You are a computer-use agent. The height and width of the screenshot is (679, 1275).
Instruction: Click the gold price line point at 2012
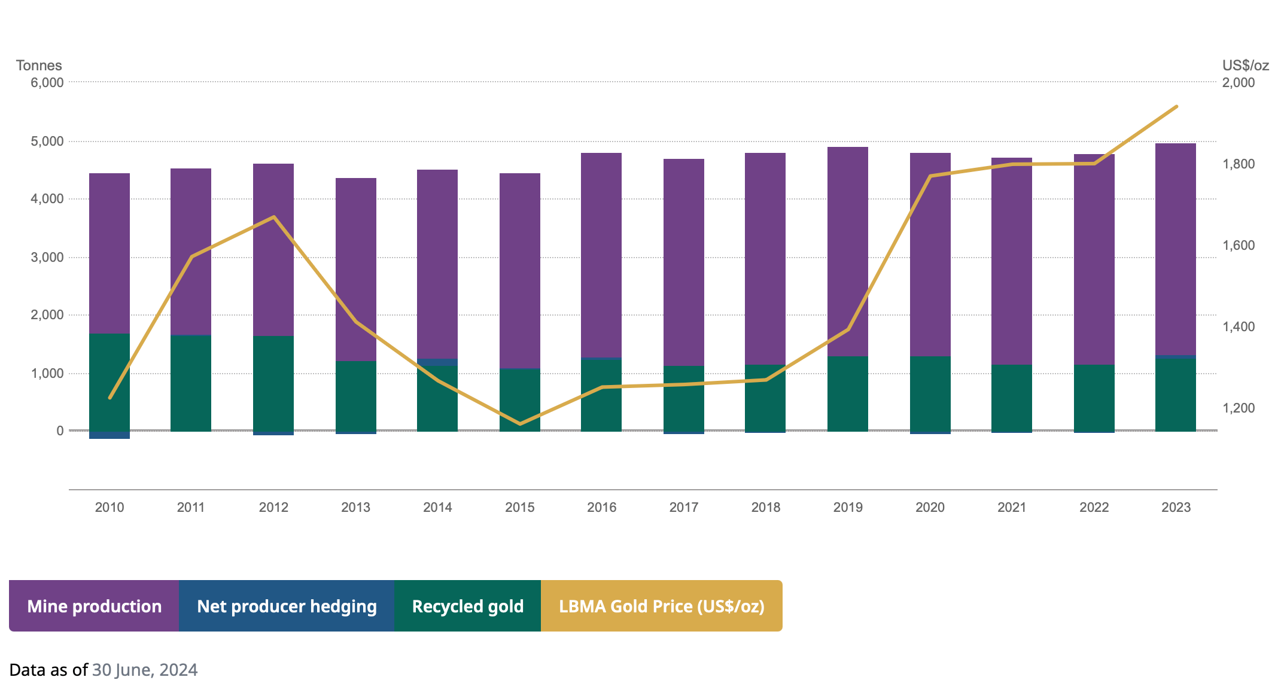(274, 217)
